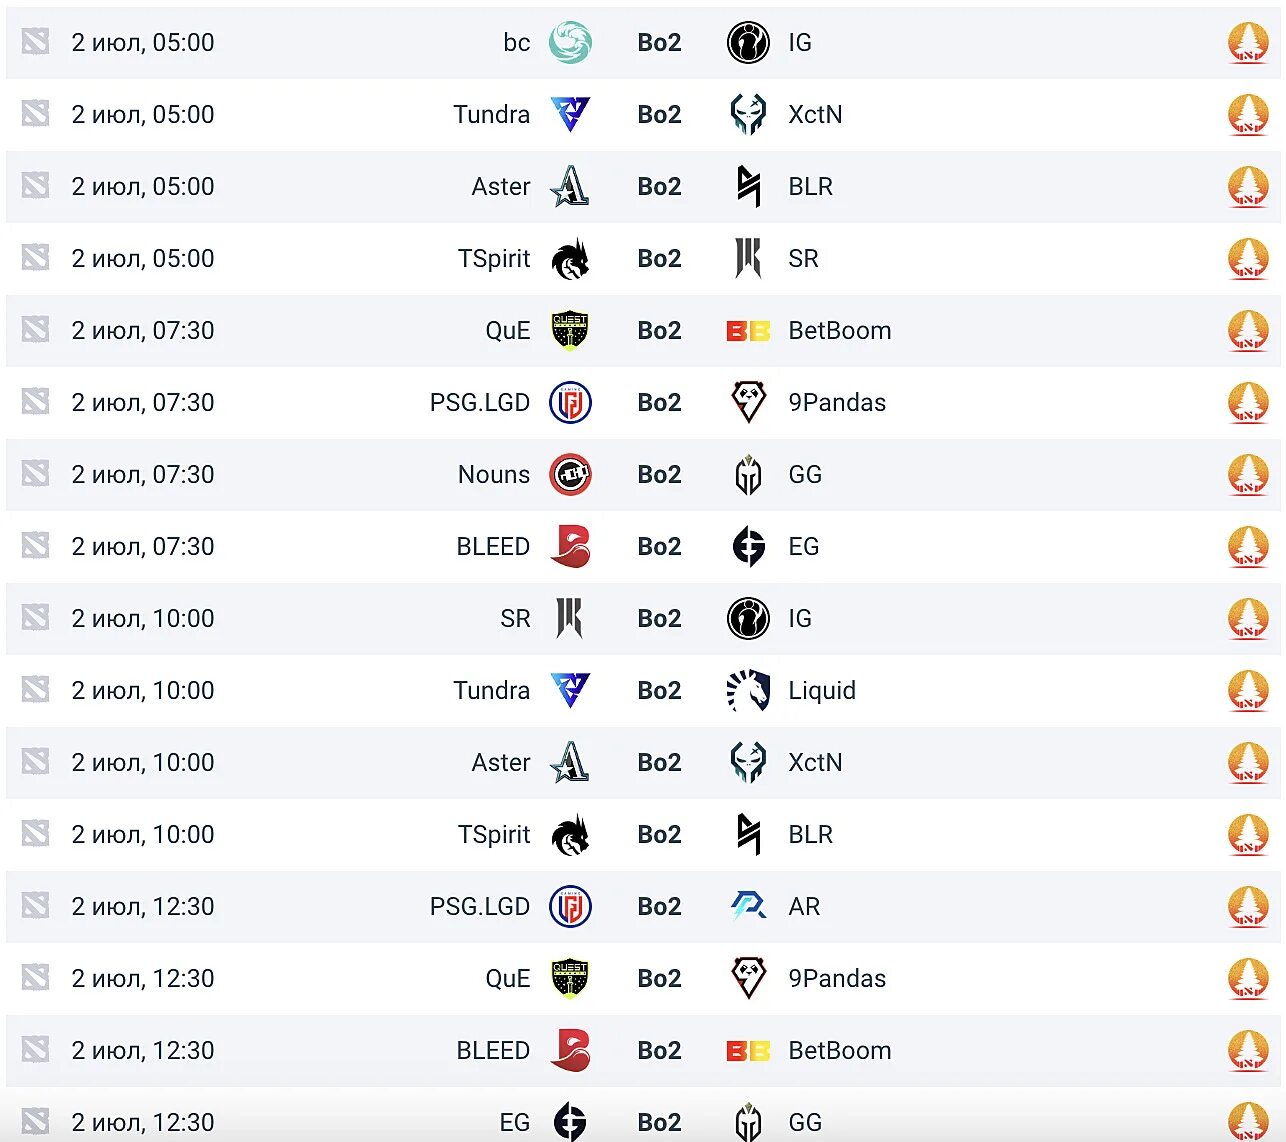This screenshot has height=1142, width=1286.
Task: Click the Nouns team red logo
Action: (570, 475)
